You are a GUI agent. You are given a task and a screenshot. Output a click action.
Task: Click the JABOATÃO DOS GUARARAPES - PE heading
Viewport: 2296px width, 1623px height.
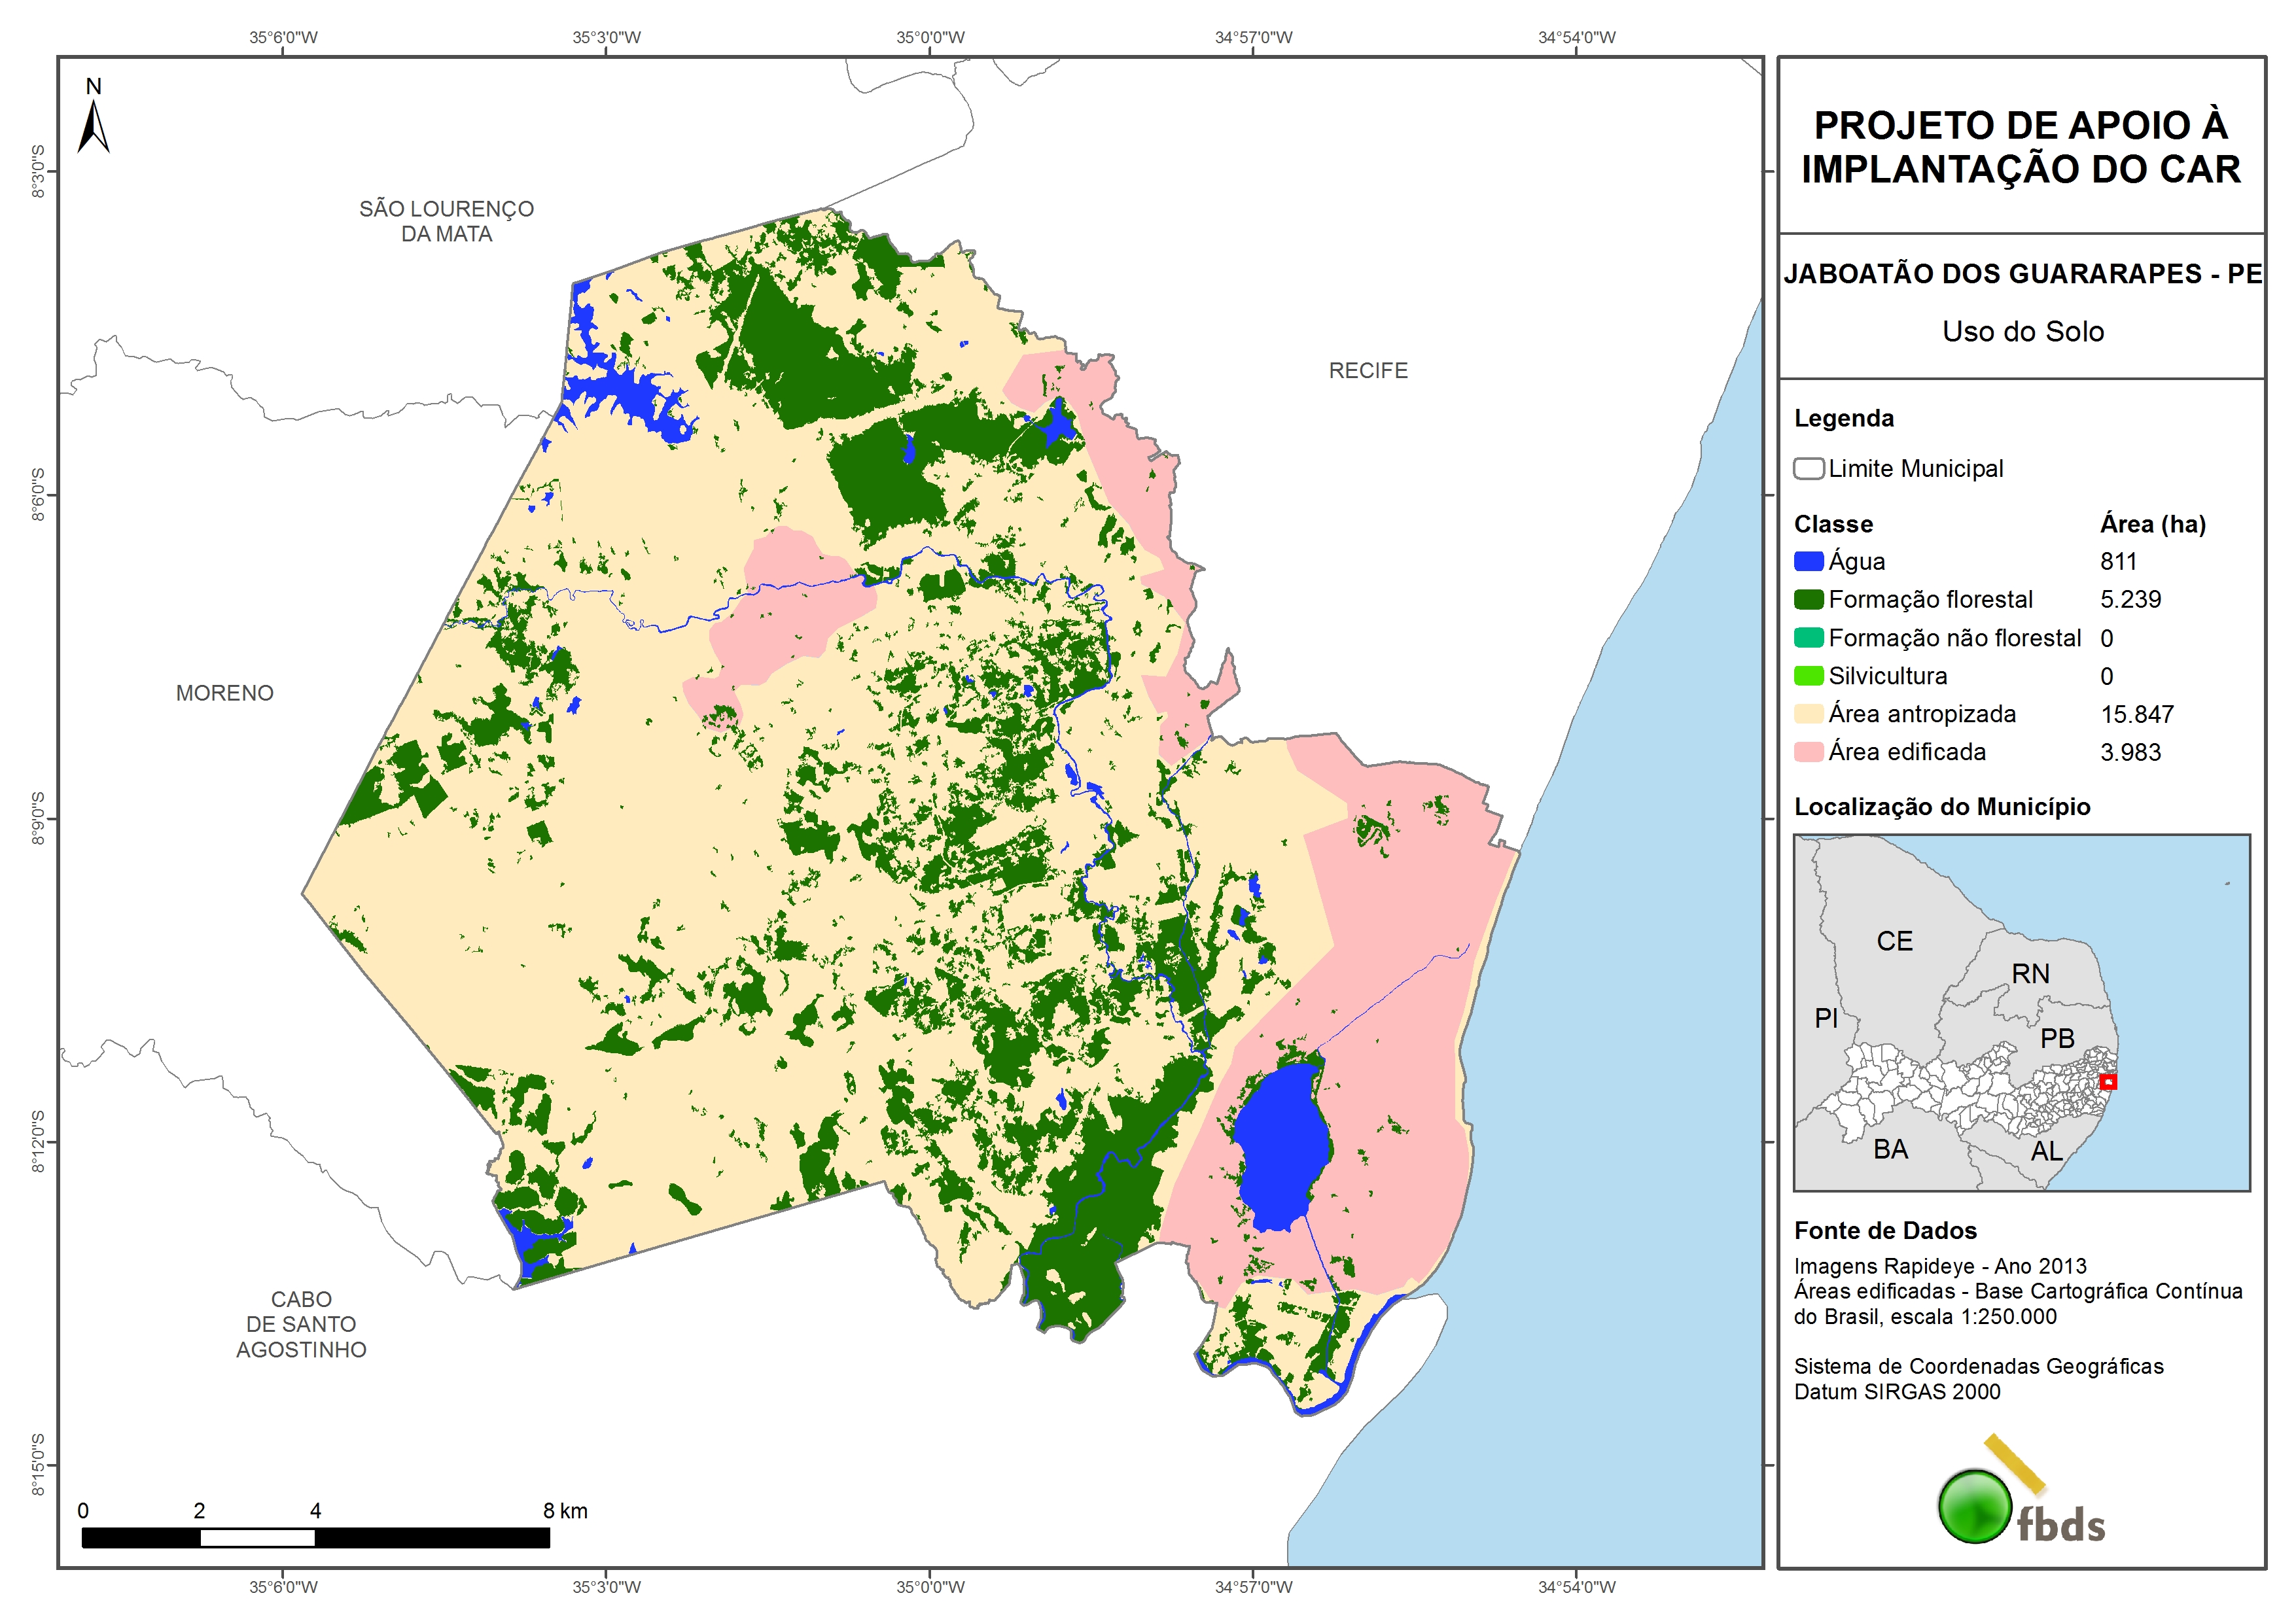2022,274
